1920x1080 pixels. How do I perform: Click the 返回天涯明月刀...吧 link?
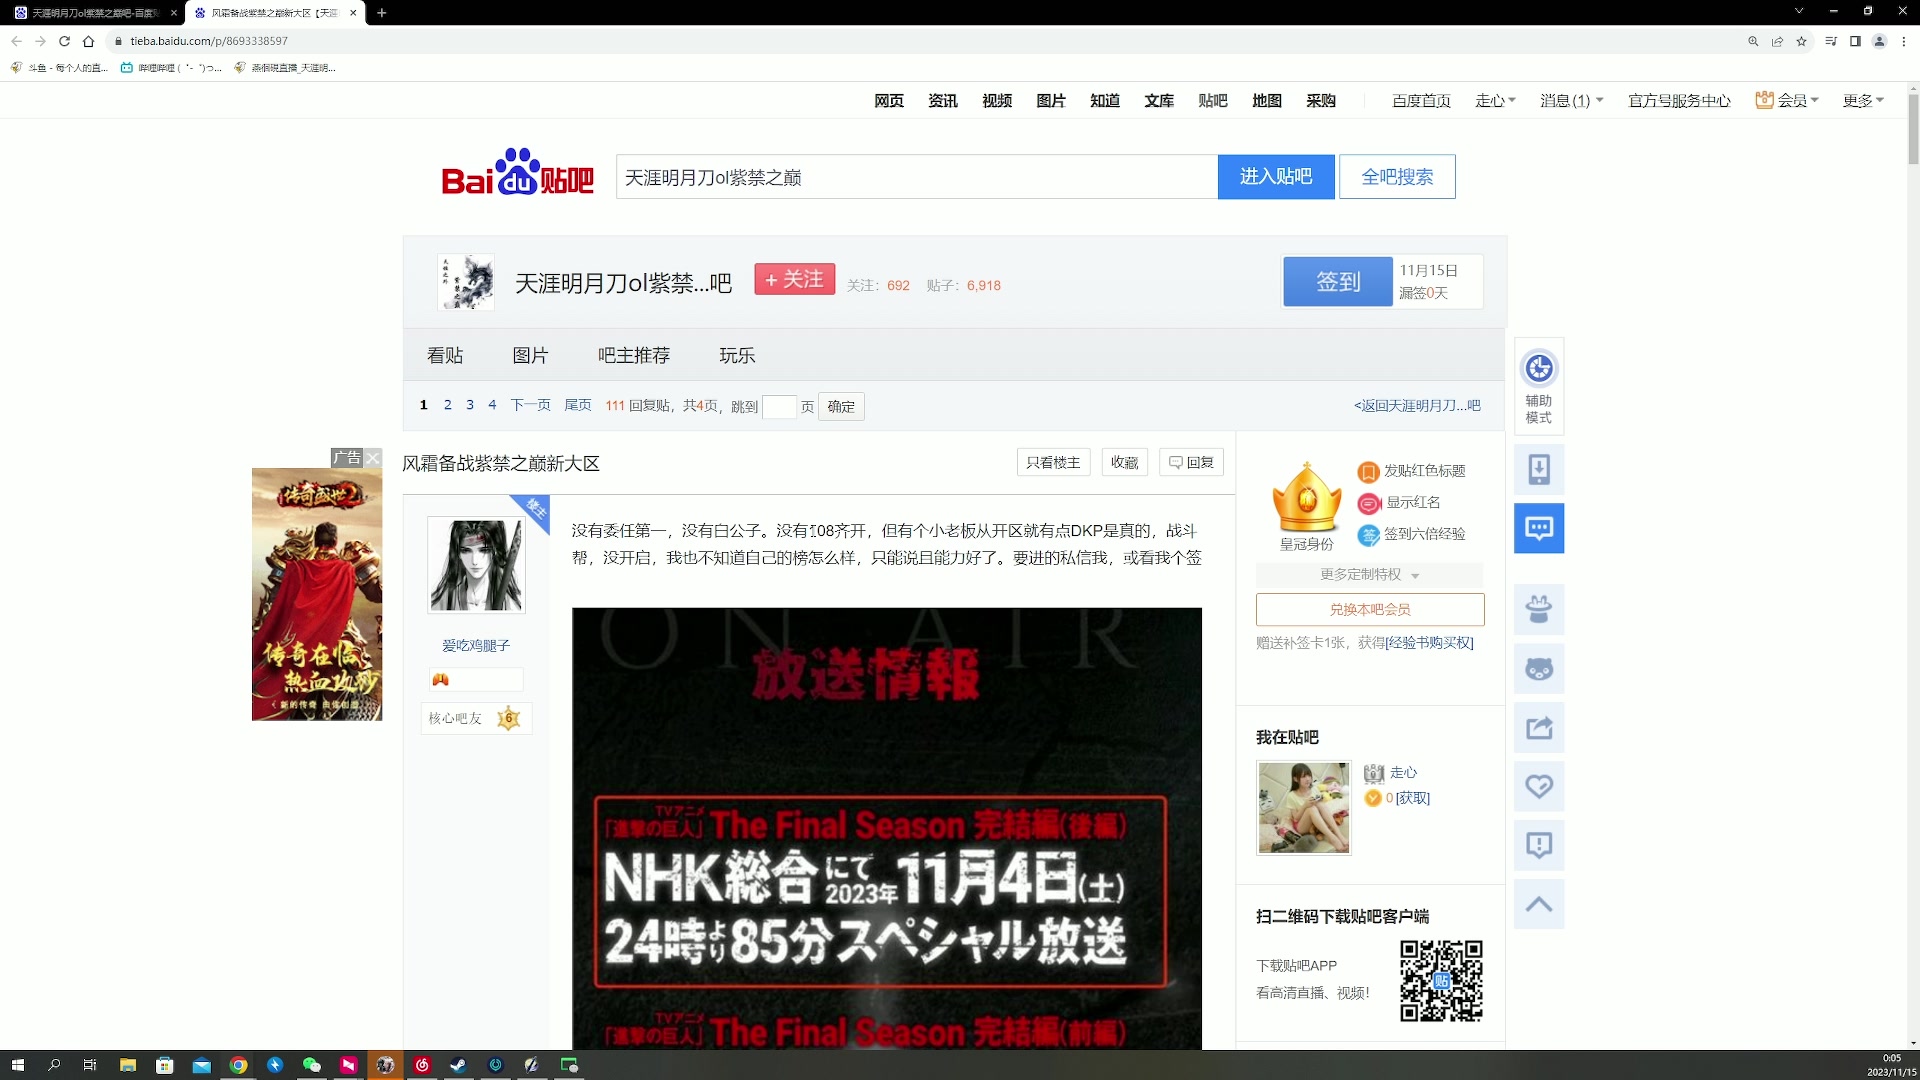1417,405
